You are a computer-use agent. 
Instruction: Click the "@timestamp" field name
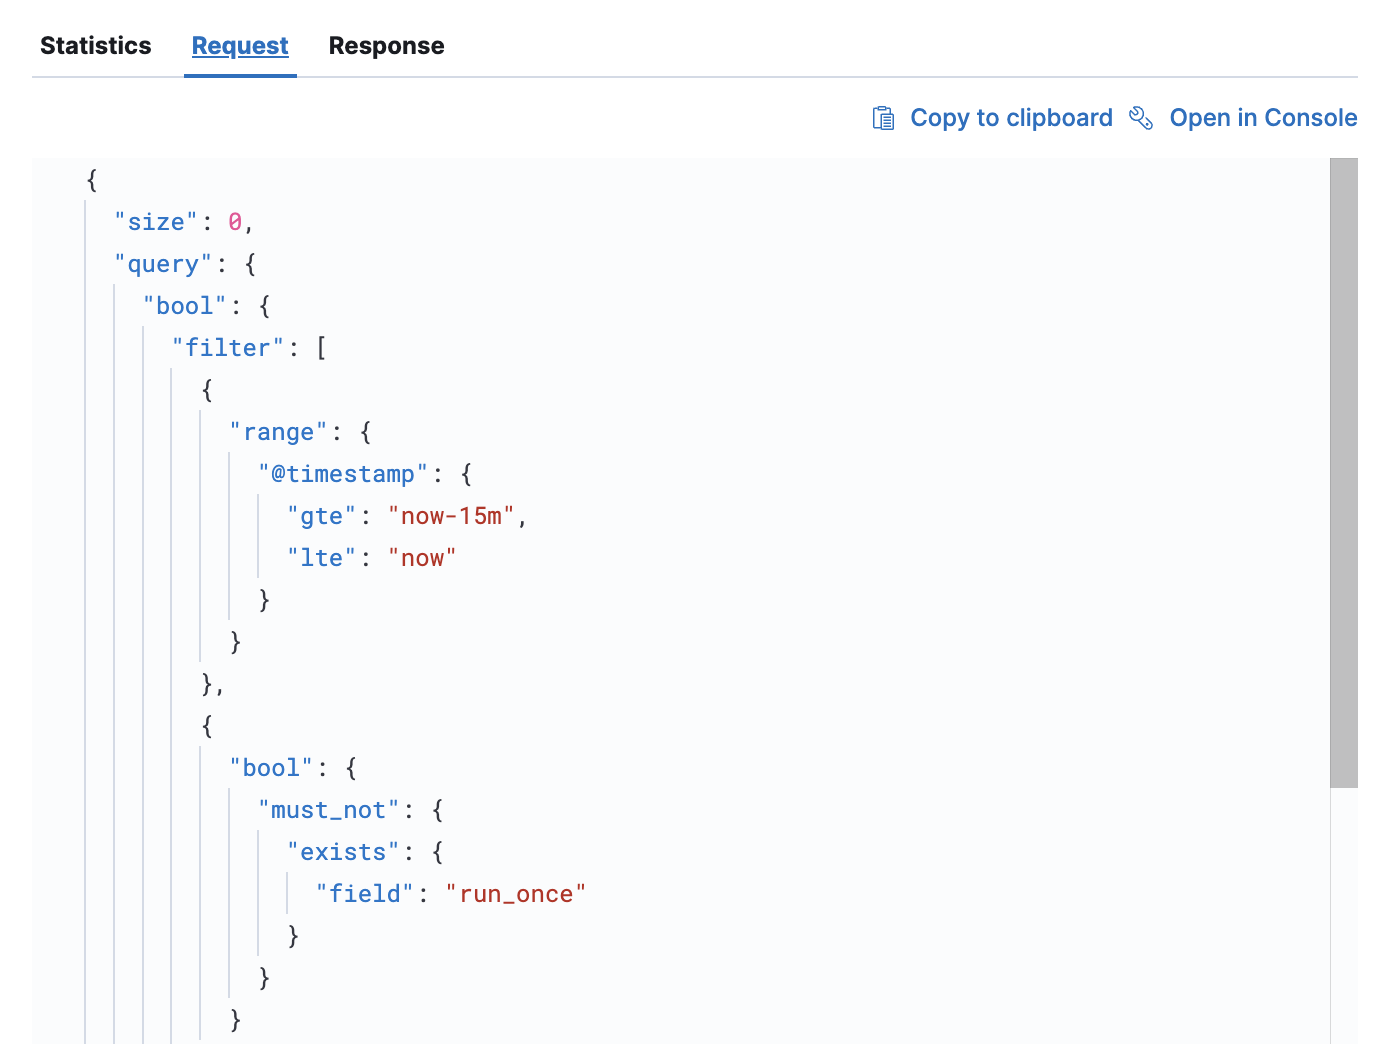pyautogui.click(x=343, y=473)
